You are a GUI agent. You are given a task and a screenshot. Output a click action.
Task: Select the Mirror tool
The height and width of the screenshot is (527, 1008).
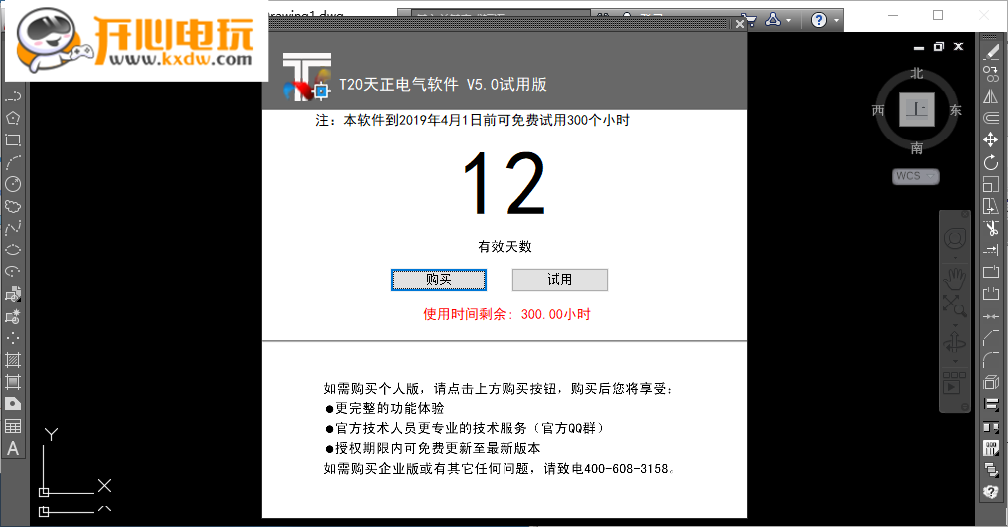tap(991, 97)
